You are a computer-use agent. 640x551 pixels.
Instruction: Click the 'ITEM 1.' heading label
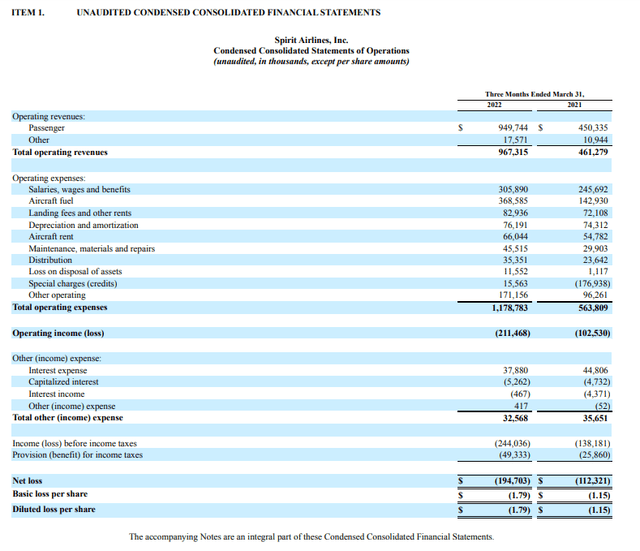(x=28, y=13)
